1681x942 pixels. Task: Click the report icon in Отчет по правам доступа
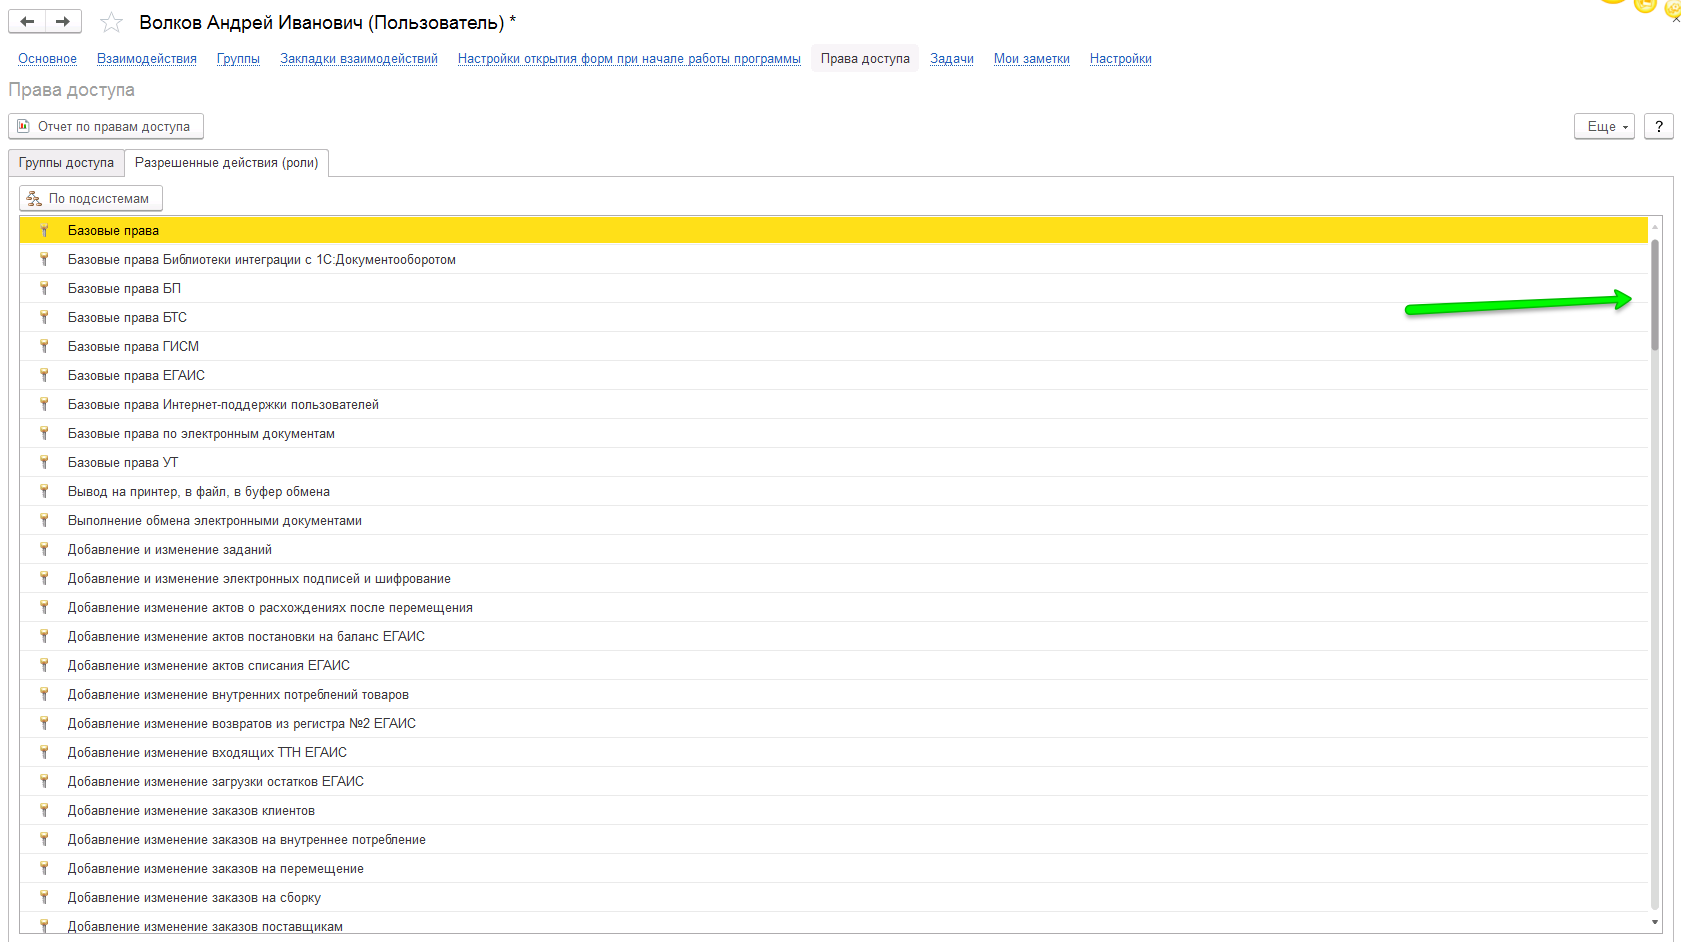(24, 126)
